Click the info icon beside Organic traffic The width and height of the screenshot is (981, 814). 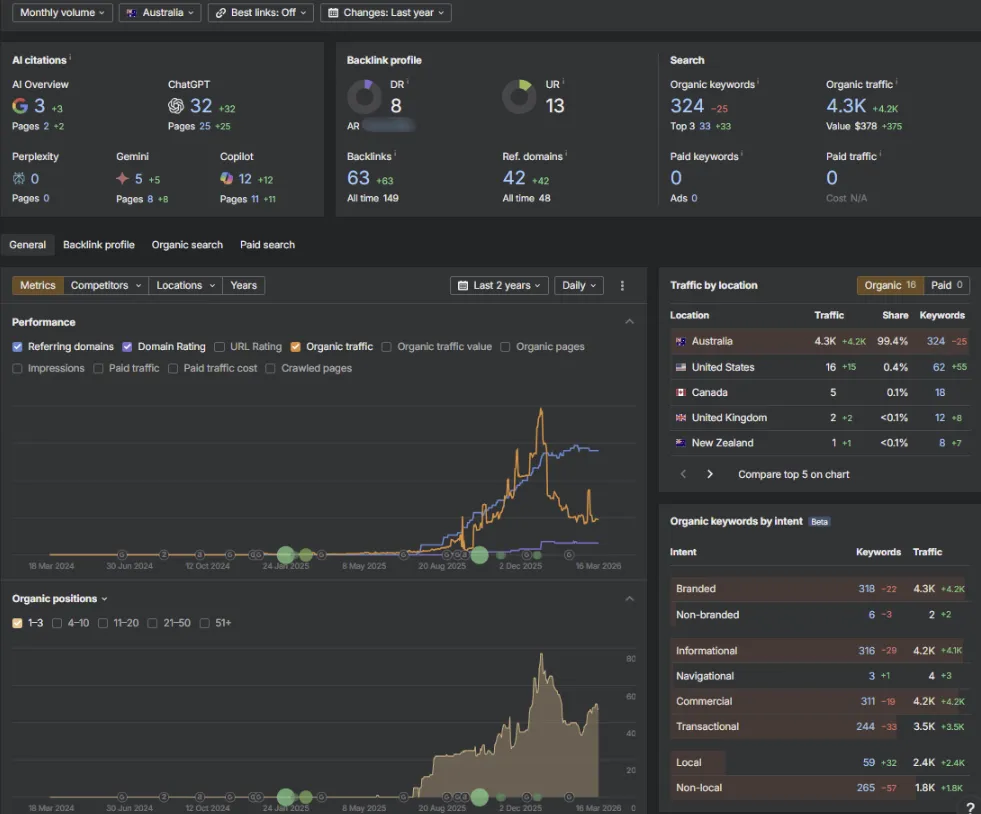pyautogui.click(x=897, y=81)
